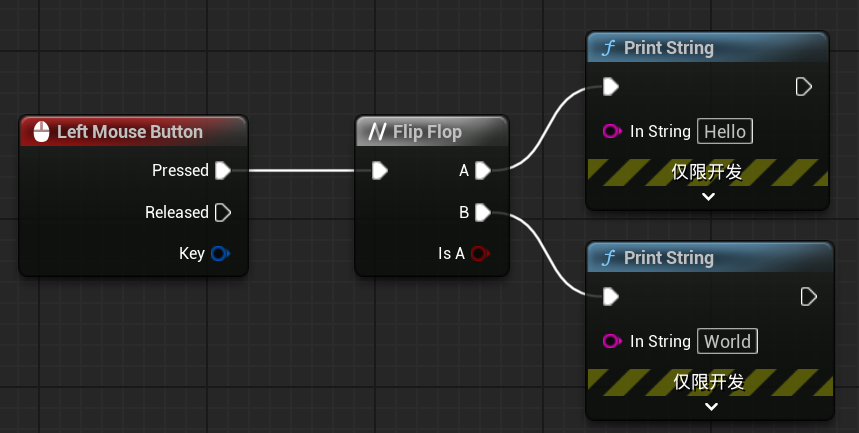Image resolution: width=859 pixels, height=433 pixels.
Task: Click the Flip Flop B output pin
Action: coord(483,212)
